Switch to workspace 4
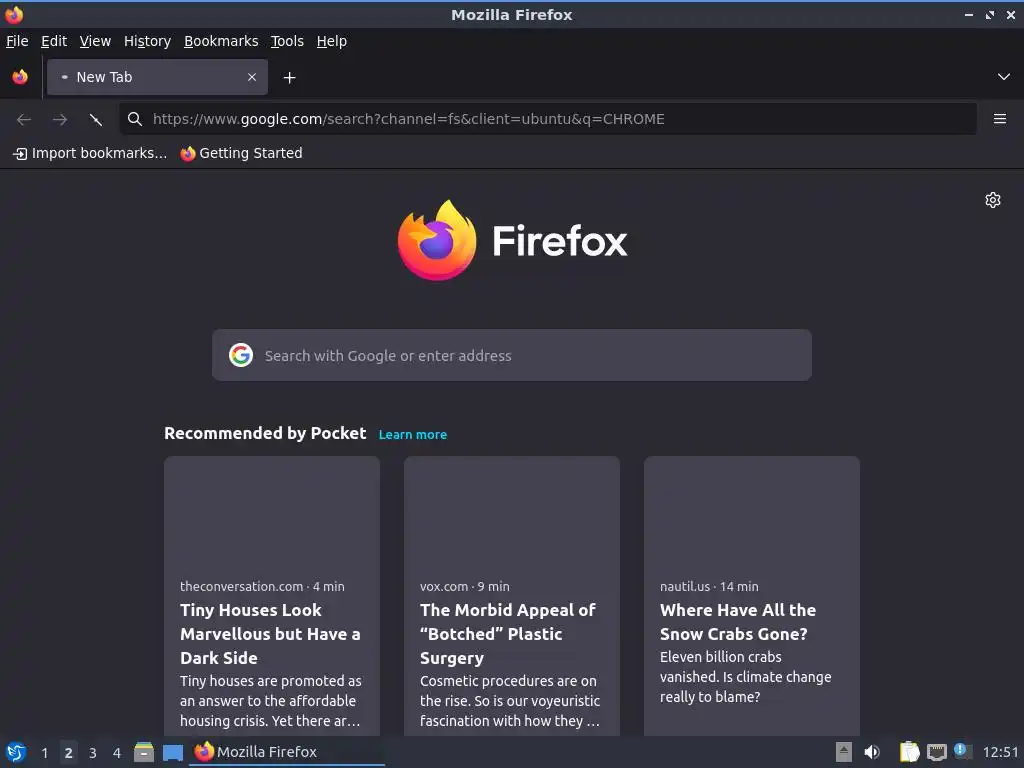Screen dimensions: 1024x768 tap(117, 753)
